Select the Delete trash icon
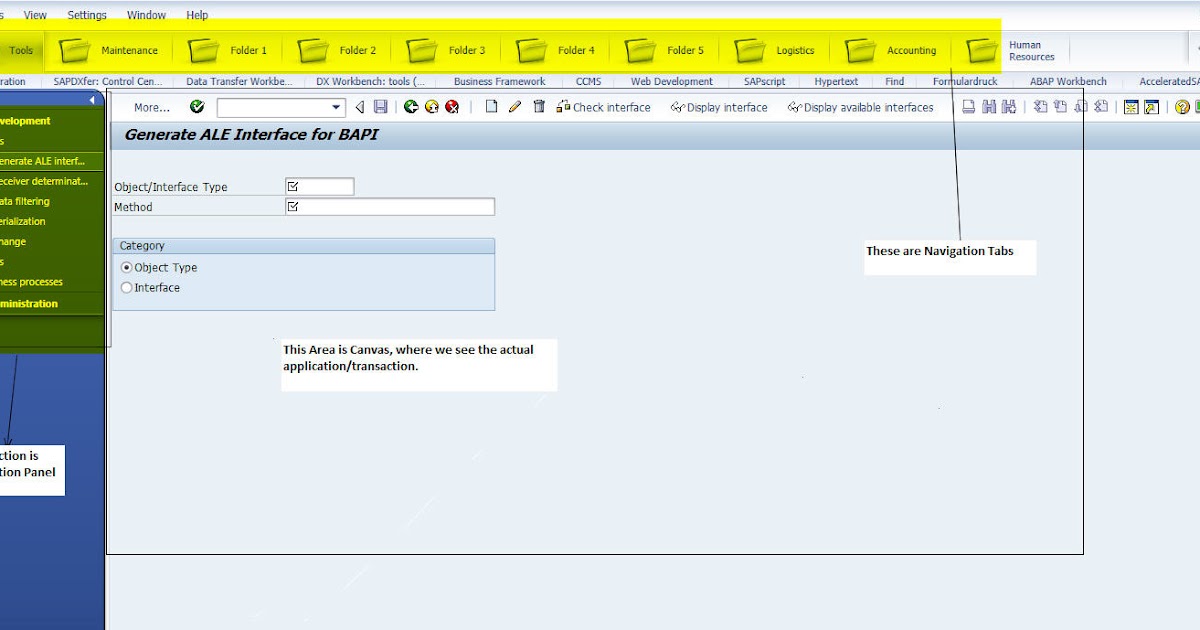Screen dimensions: 1200x630 tap(538, 107)
